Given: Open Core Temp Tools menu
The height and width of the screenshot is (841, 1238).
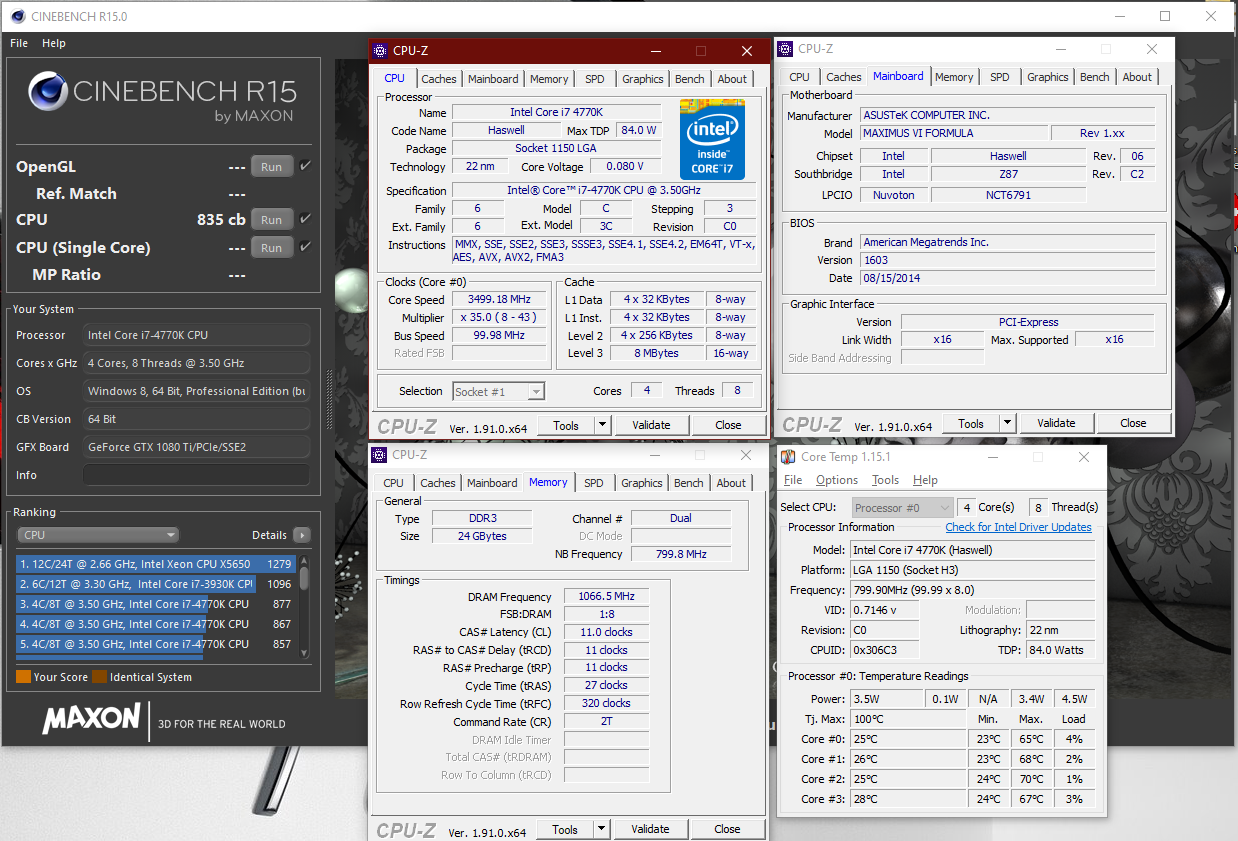Looking at the screenshot, I should (x=885, y=480).
